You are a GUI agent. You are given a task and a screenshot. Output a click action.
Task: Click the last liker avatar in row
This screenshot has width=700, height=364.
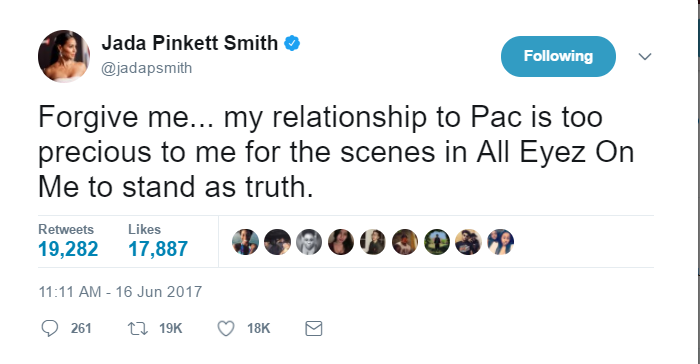pos(500,242)
